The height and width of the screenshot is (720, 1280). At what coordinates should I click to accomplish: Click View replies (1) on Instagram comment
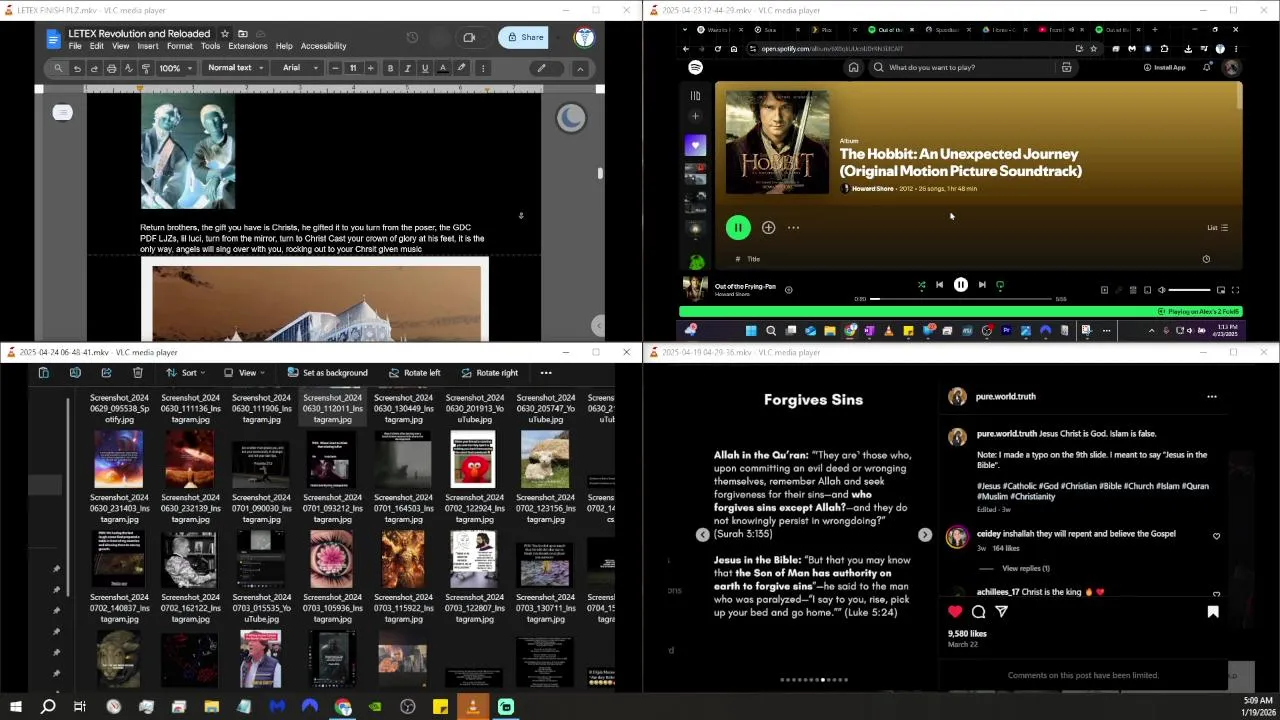[x=1025, y=568]
